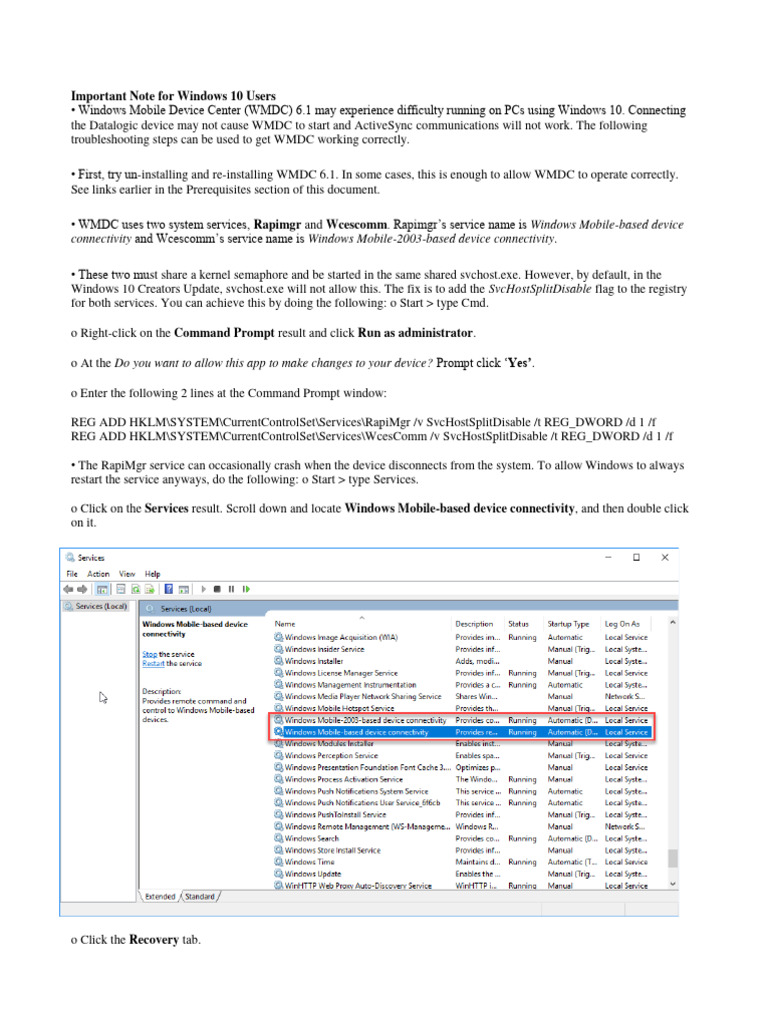The height and width of the screenshot is (1024, 768).
Task: Switch to the Standard tab
Action: (200, 896)
